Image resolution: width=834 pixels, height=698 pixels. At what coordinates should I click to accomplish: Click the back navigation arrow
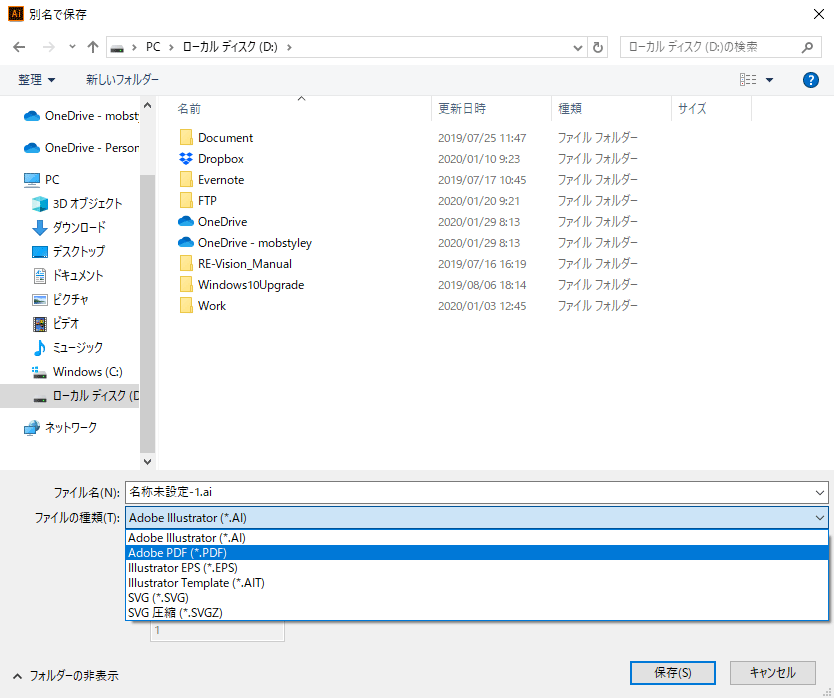19,47
